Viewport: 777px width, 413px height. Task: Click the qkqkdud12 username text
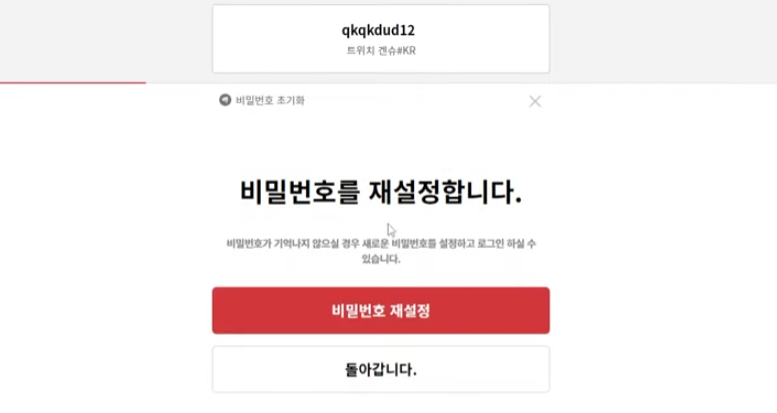pyautogui.click(x=378, y=30)
